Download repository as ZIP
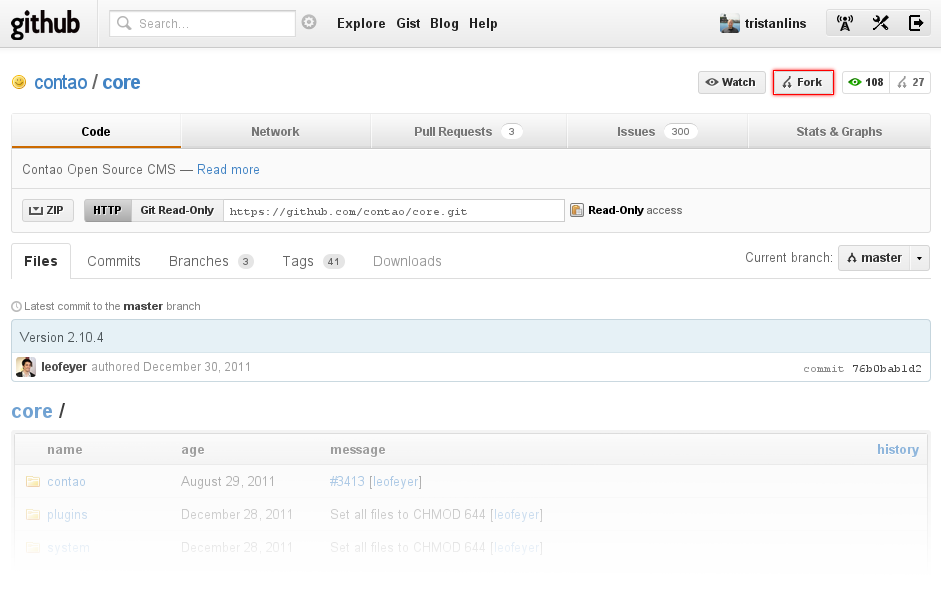This screenshot has height=599, width=941. [47, 210]
